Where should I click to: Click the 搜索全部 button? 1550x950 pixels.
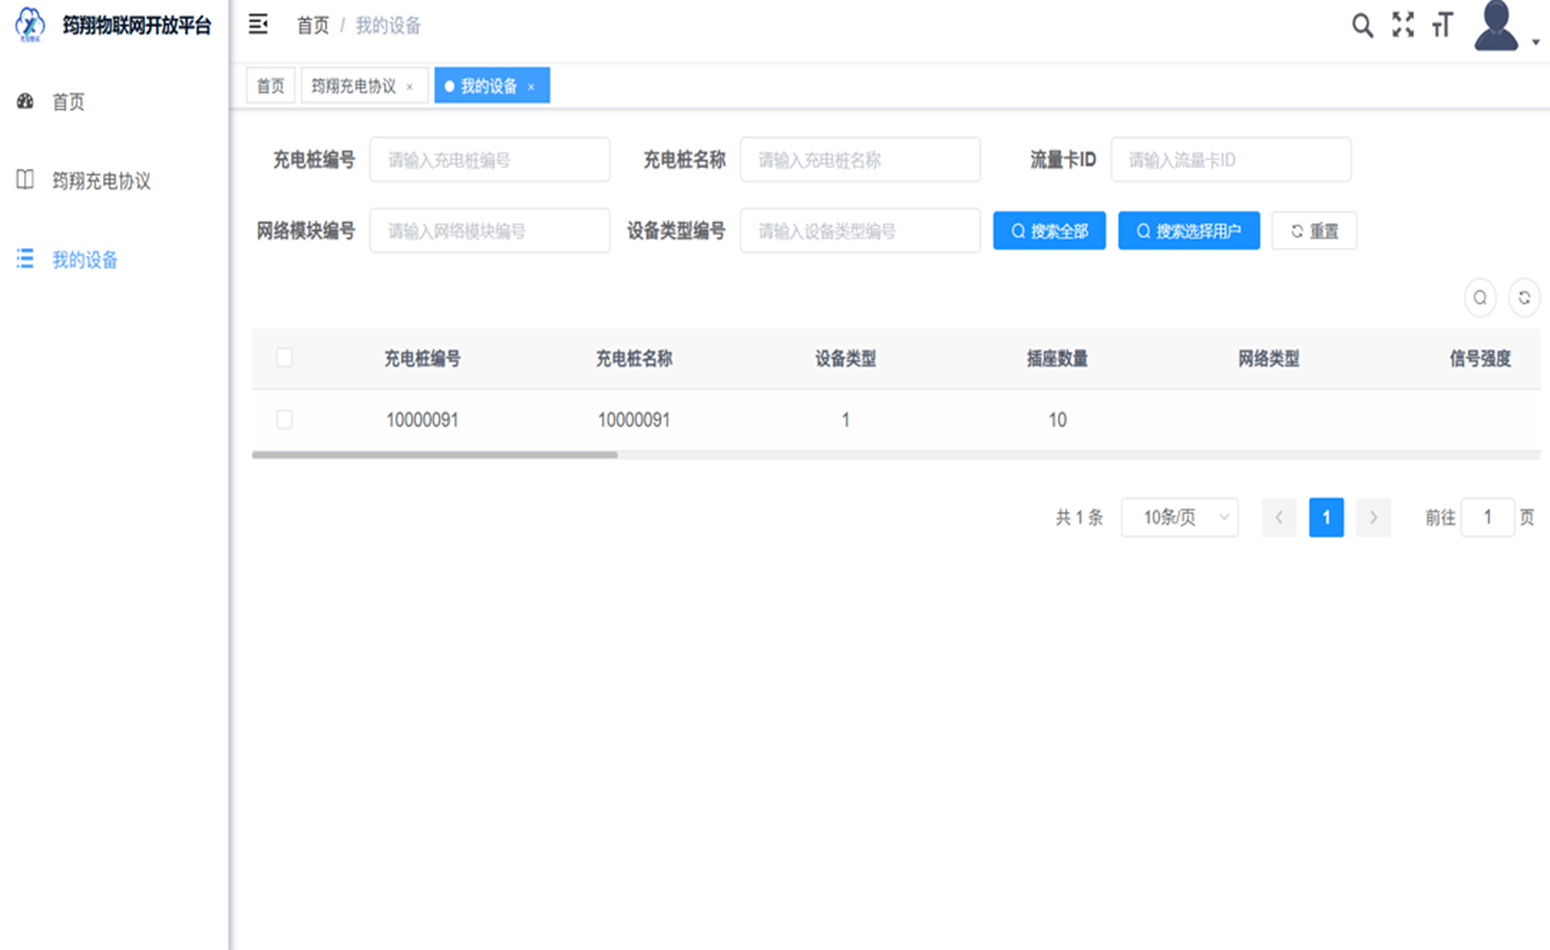click(1048, 230)
